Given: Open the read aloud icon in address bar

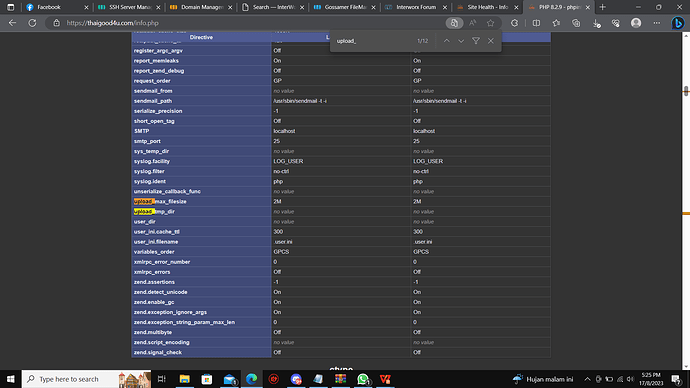Looking at the screenshot, I should point(473,23).
